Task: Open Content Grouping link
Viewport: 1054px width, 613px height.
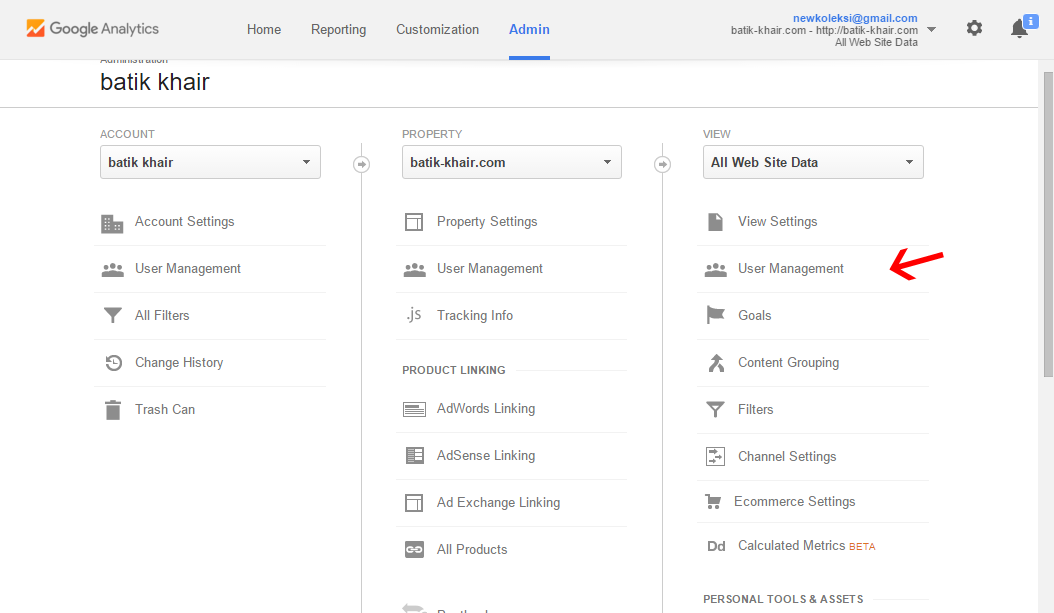Action: point(788,363)
